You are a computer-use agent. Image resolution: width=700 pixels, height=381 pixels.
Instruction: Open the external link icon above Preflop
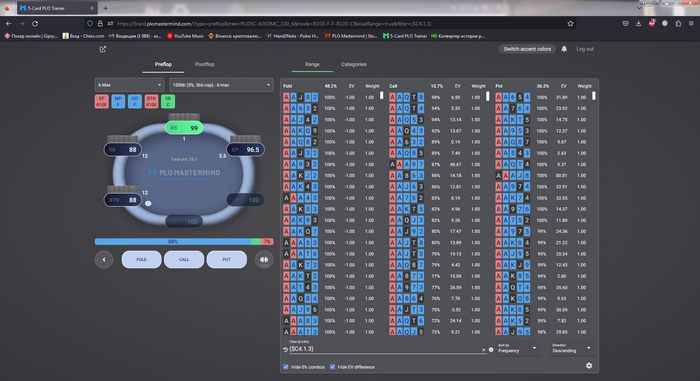tap(103, 49)
